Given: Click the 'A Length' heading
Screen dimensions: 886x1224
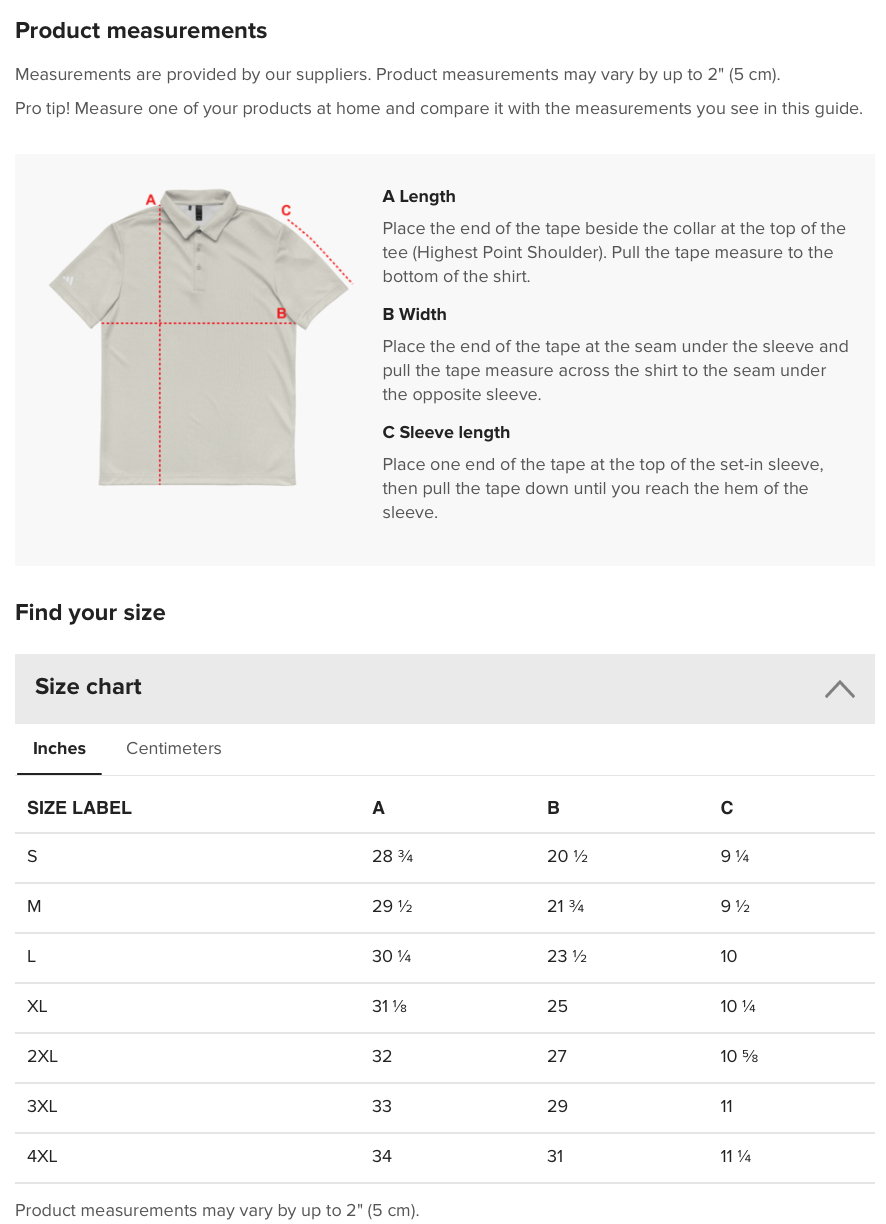Looking at the screenshot, I should coord(418,197).
